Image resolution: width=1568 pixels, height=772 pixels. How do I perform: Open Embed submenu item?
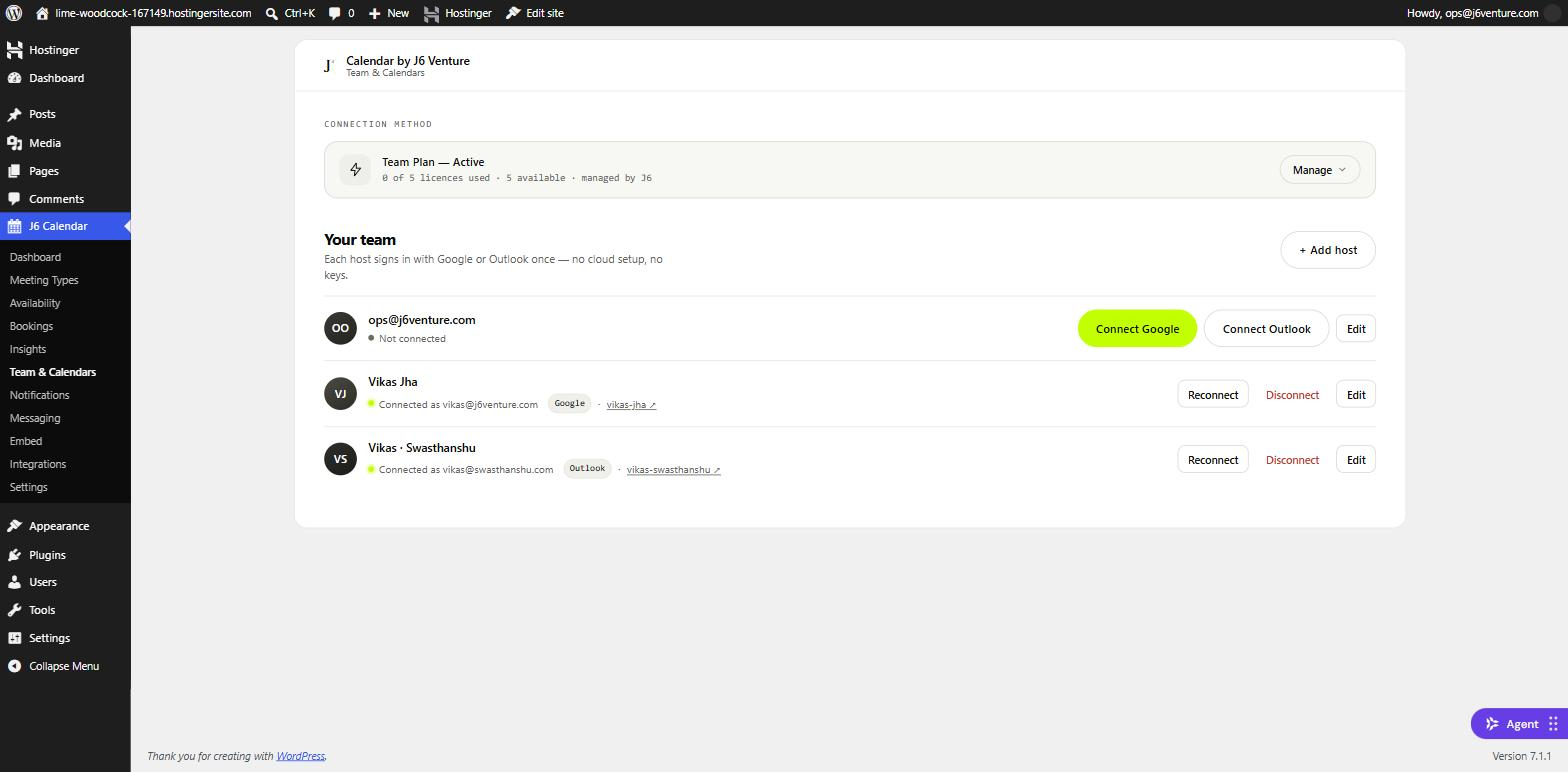26,441
